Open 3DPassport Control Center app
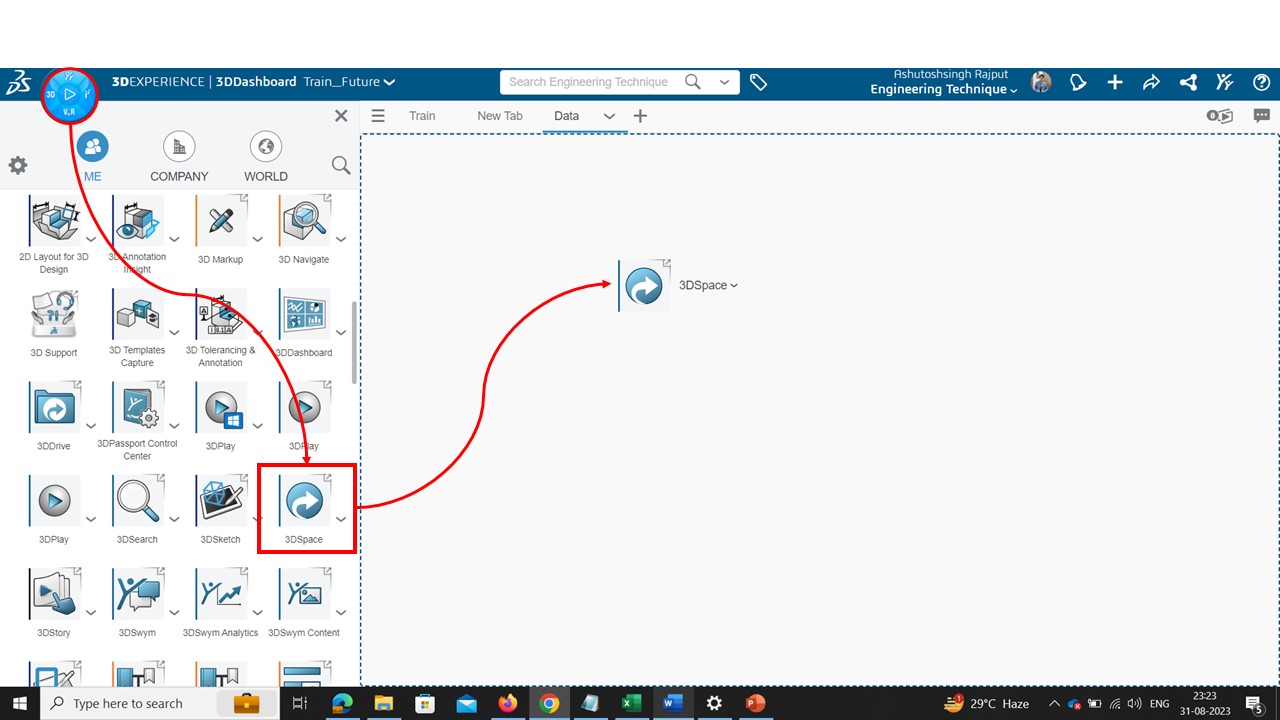The width and height of the screenshot is (1280, 720). (x=138, y=408)
